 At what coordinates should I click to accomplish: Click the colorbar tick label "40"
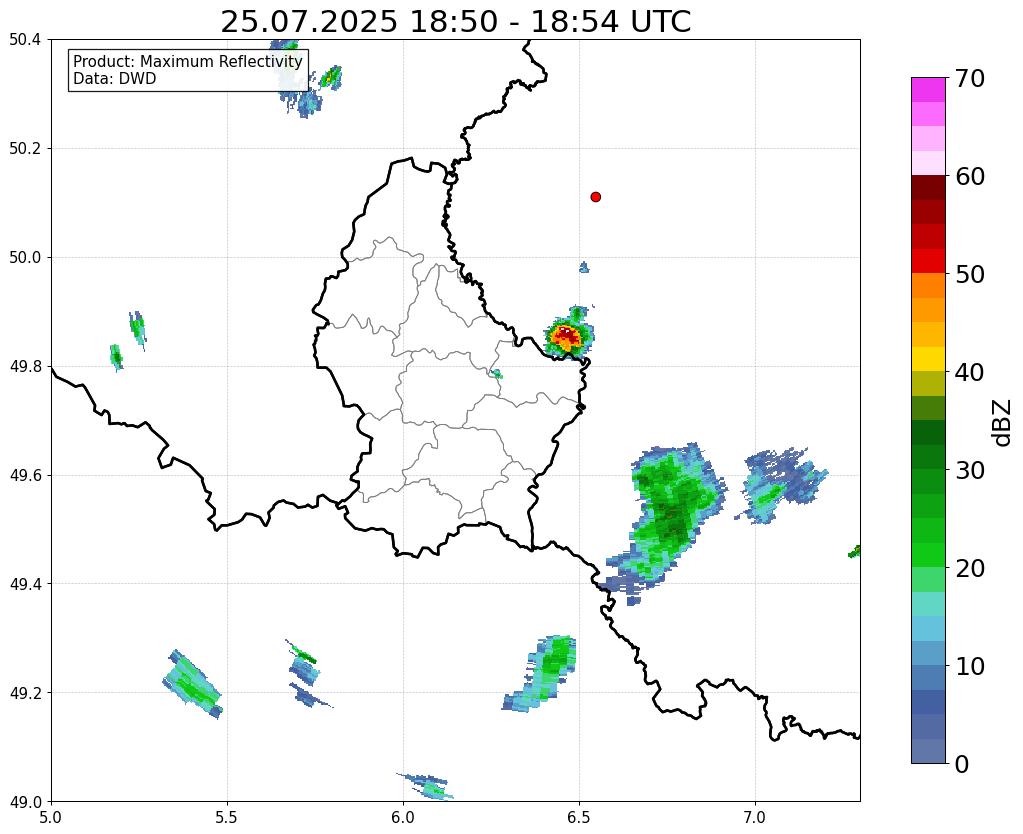[x=970, y=372]
